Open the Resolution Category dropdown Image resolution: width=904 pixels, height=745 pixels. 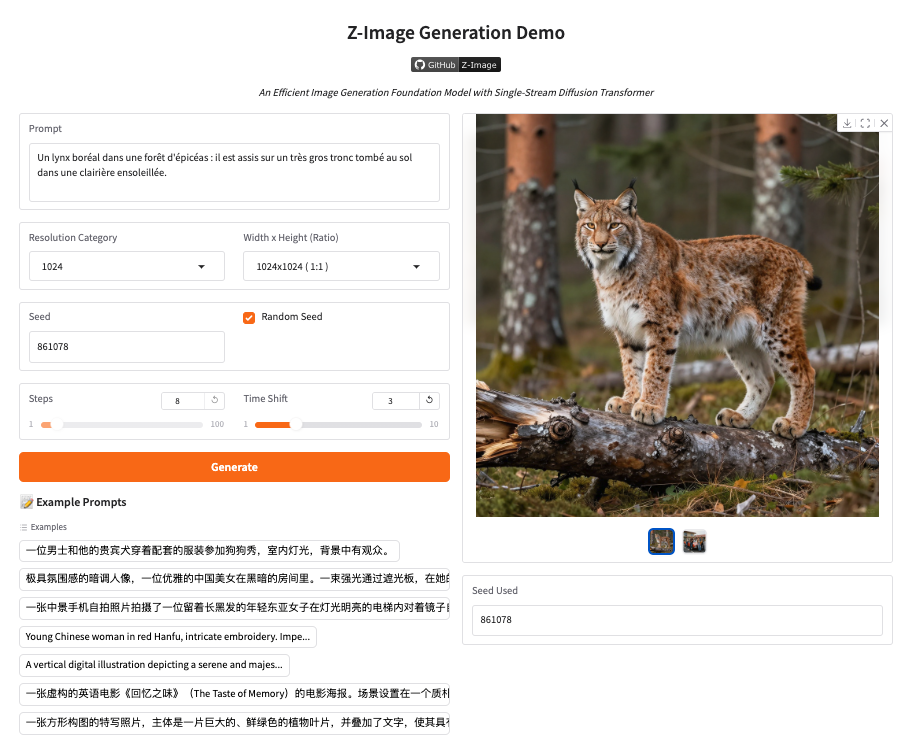click(x=126, y=267)
